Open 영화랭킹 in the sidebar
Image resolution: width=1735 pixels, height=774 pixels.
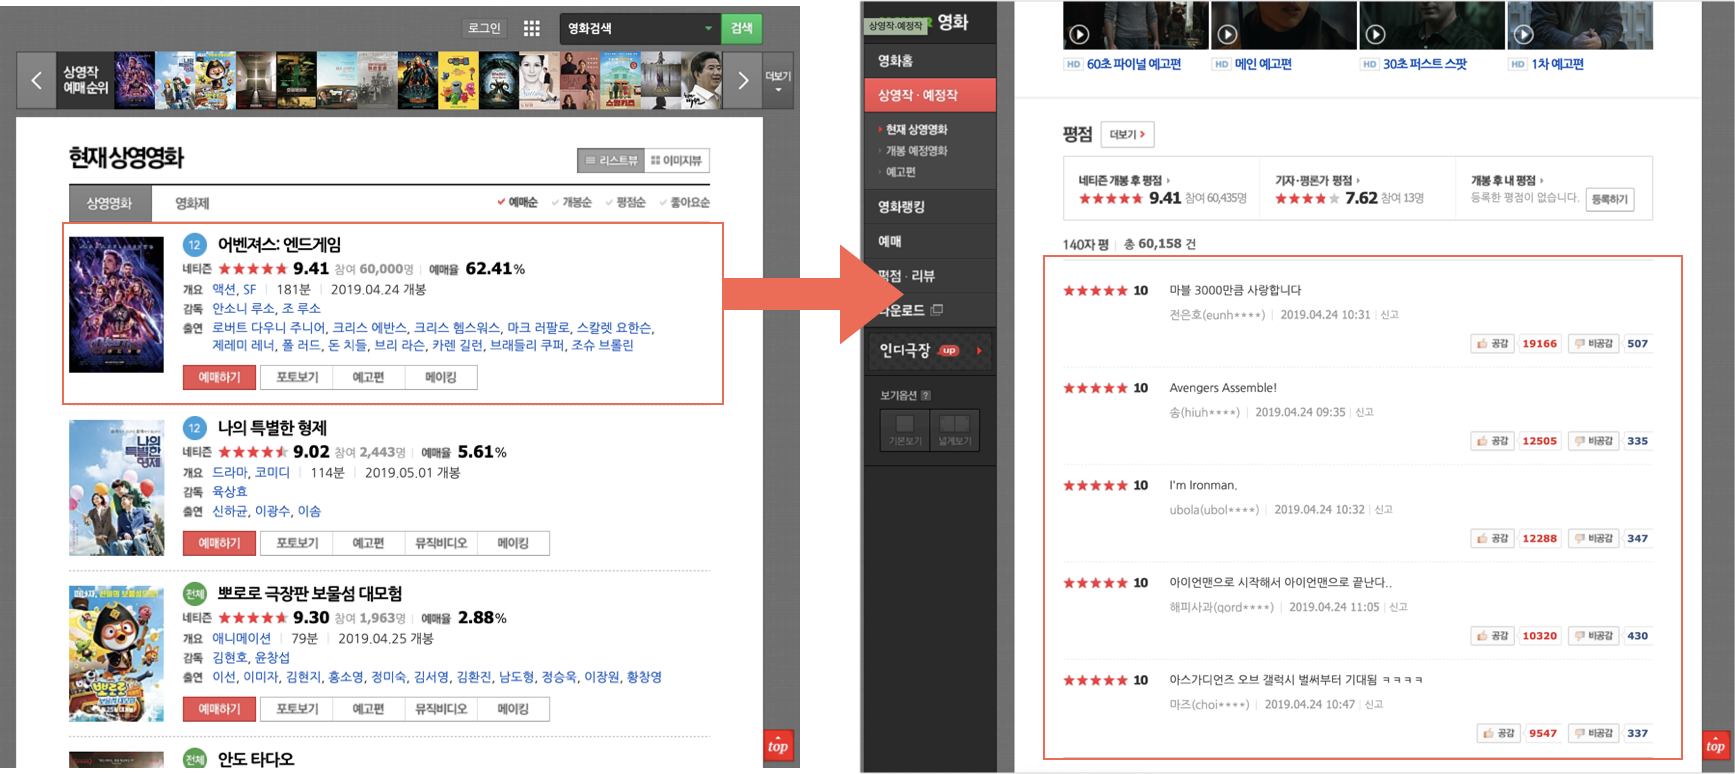pyautogui.click(x=930, y=207)
